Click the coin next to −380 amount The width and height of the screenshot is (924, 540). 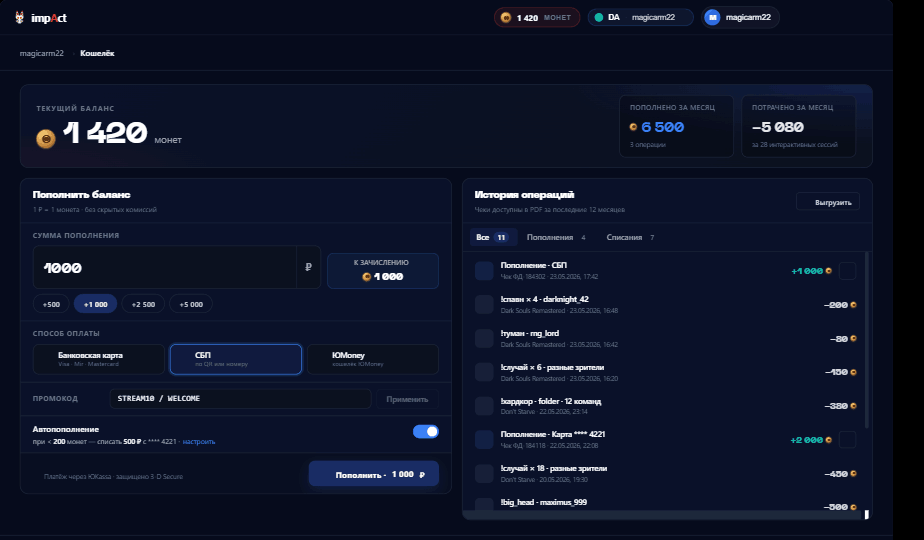click(x=853, y=406)
